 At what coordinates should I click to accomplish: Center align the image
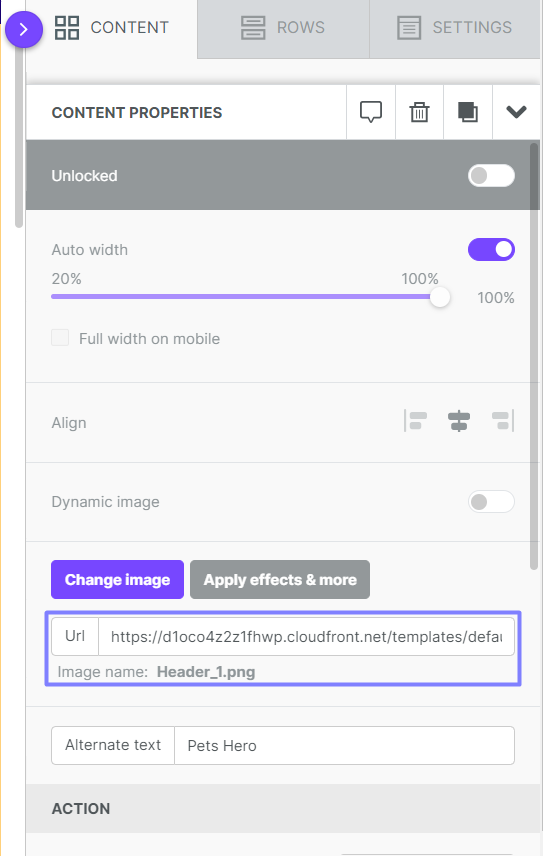click(459, 421)
